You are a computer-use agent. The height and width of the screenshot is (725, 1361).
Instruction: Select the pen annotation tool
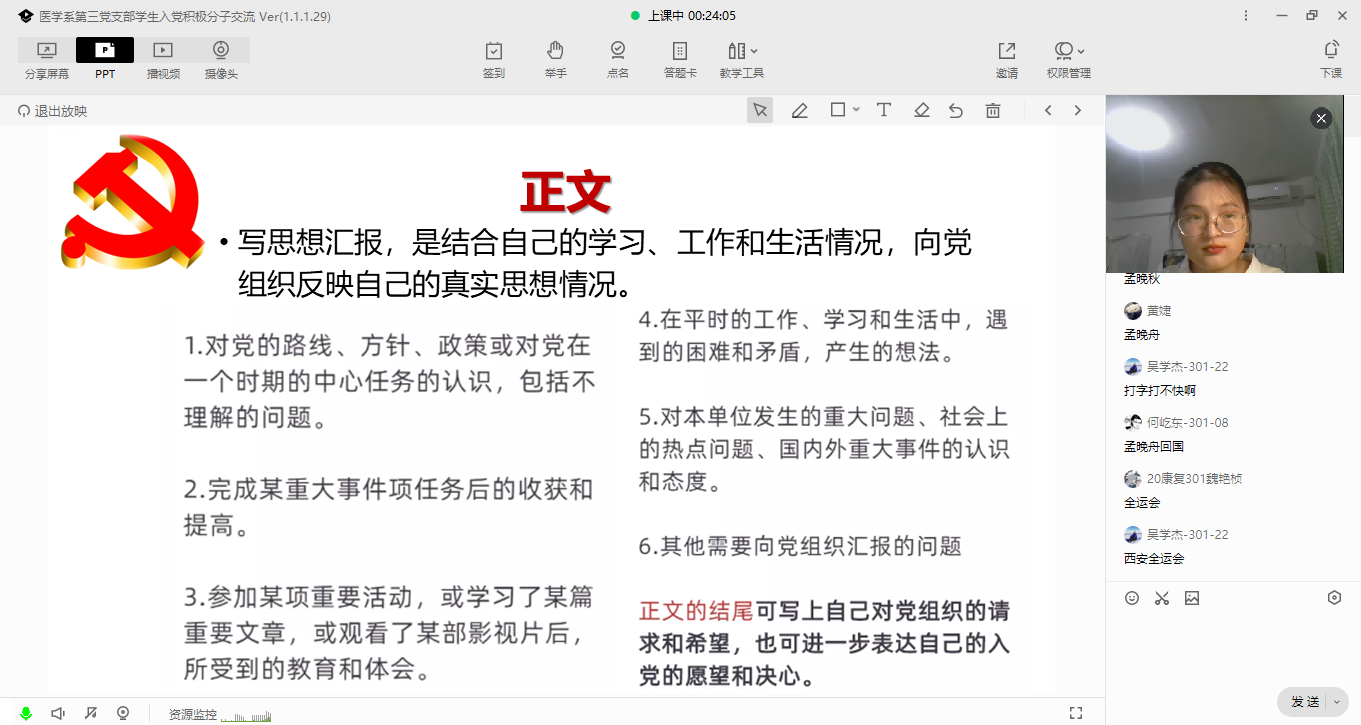pyautogui.click(x=799, y=111)
